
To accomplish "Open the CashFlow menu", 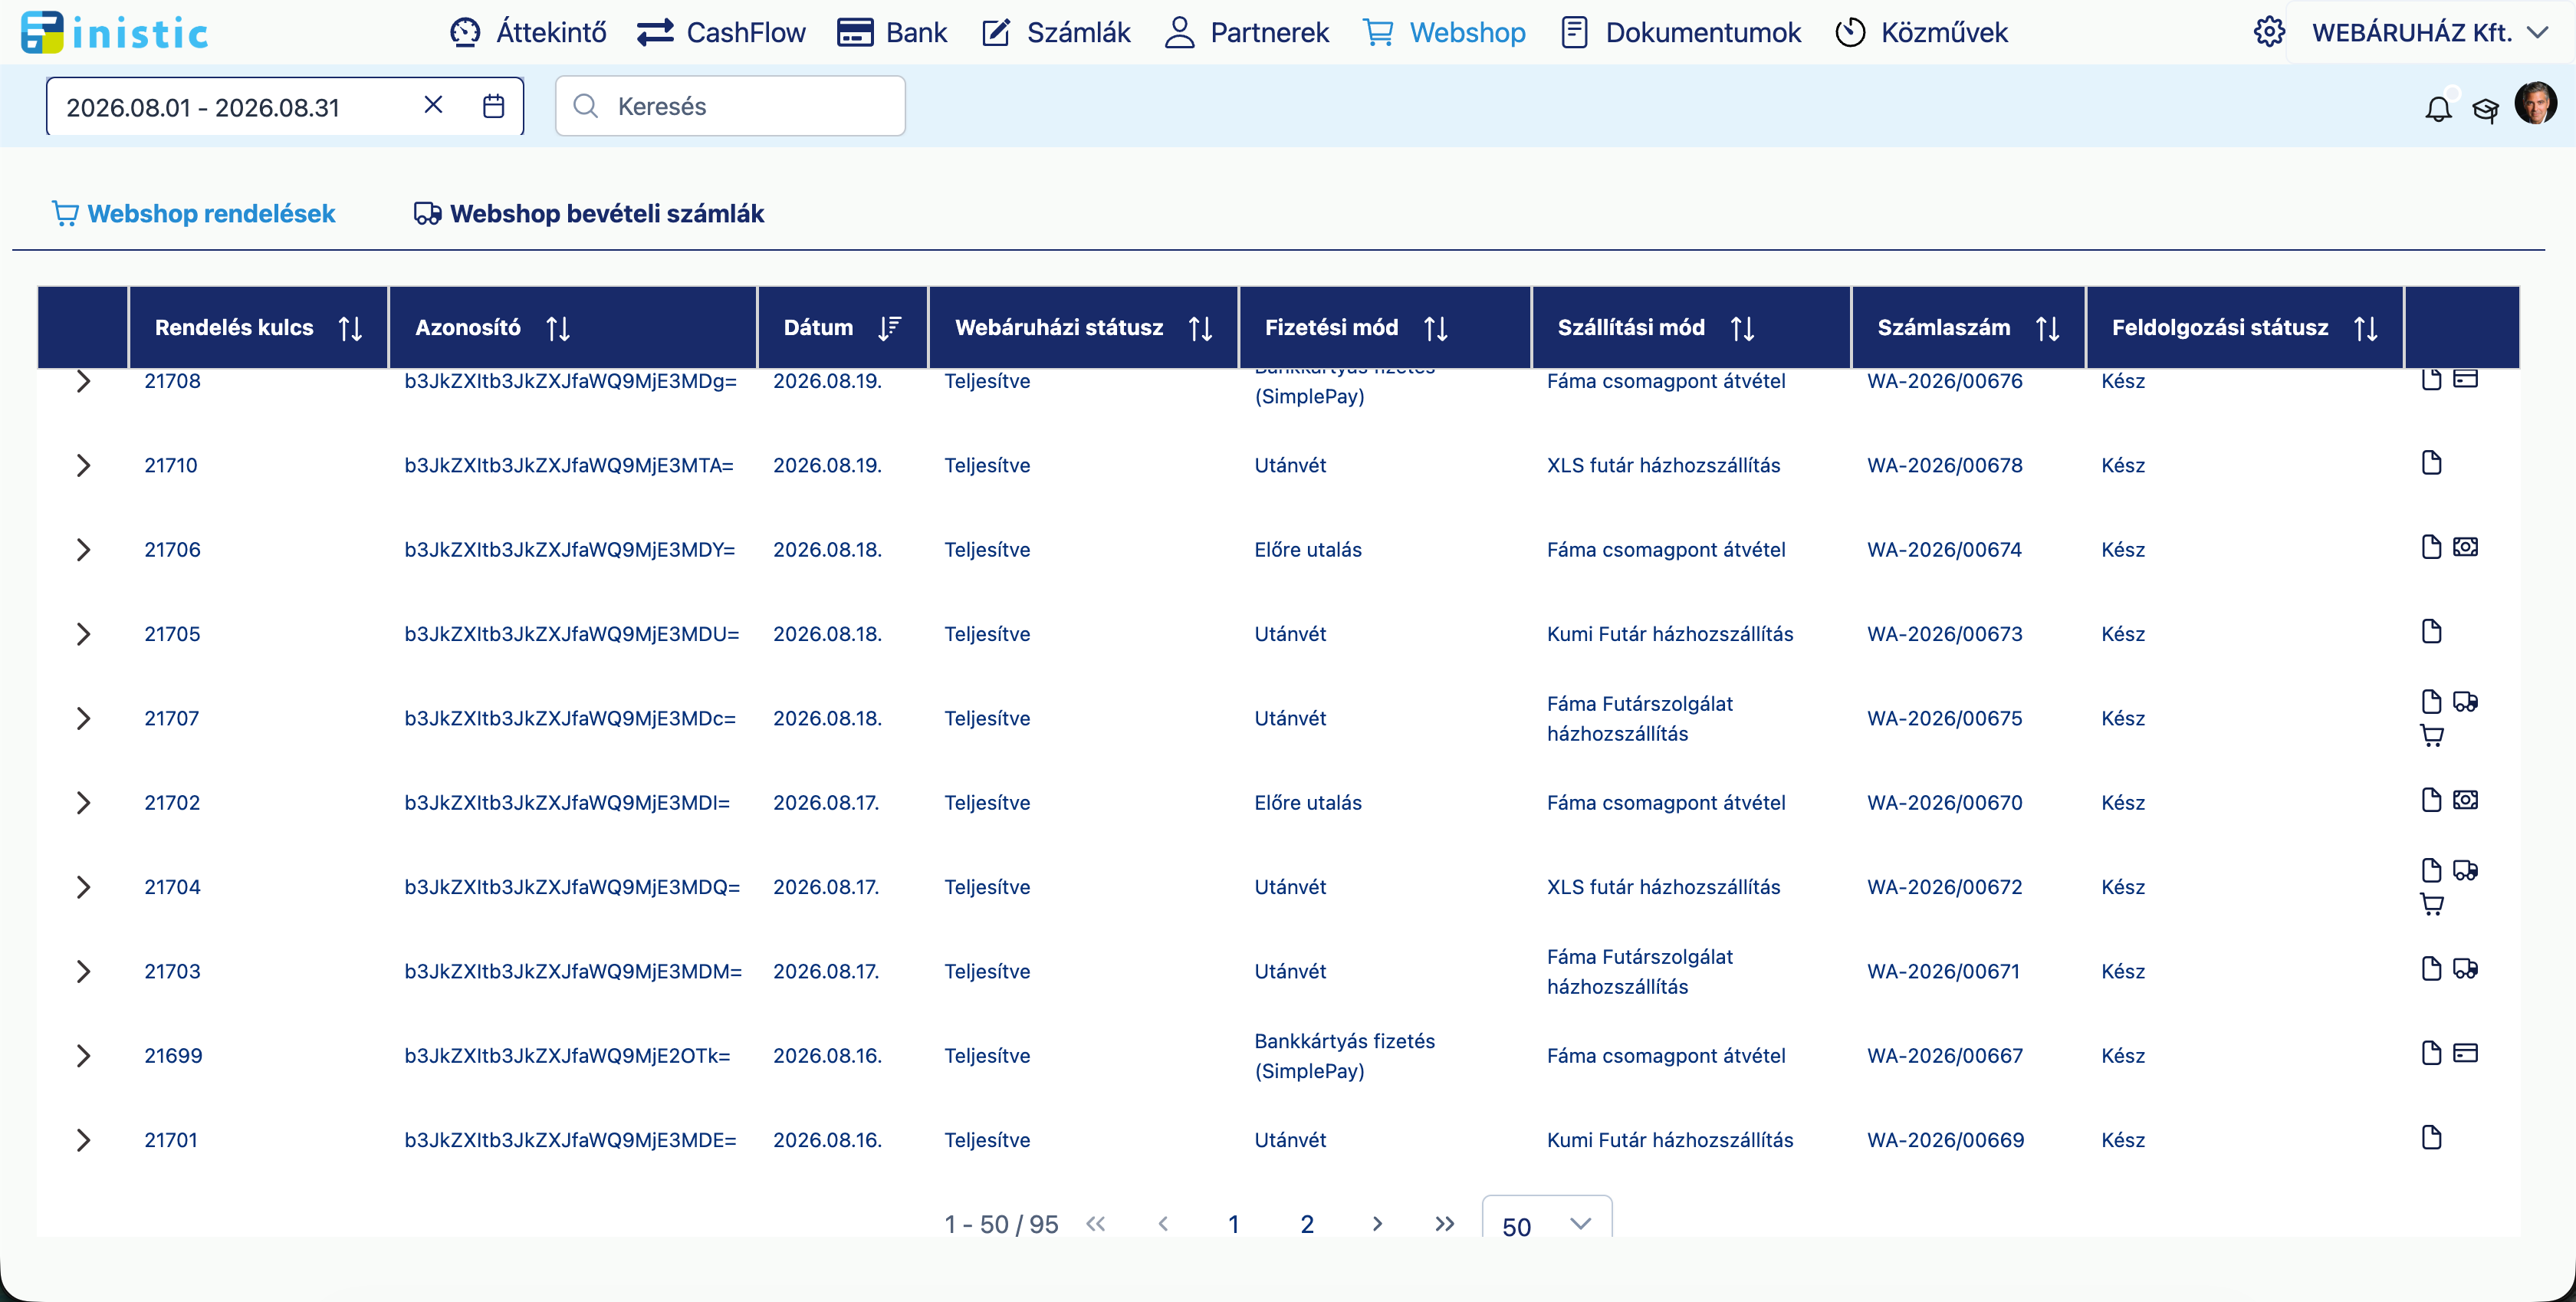I will coord(721,32).
